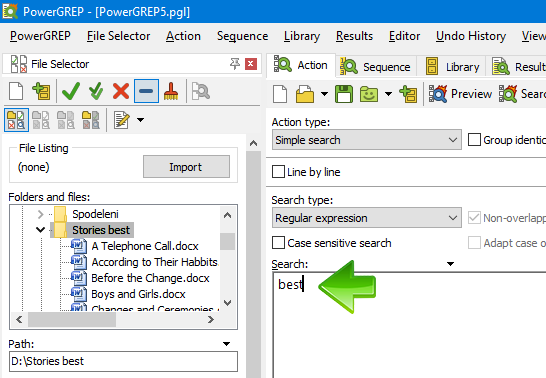
Task: Open the Favorites dropdown arrow
Action: (388, 94)
